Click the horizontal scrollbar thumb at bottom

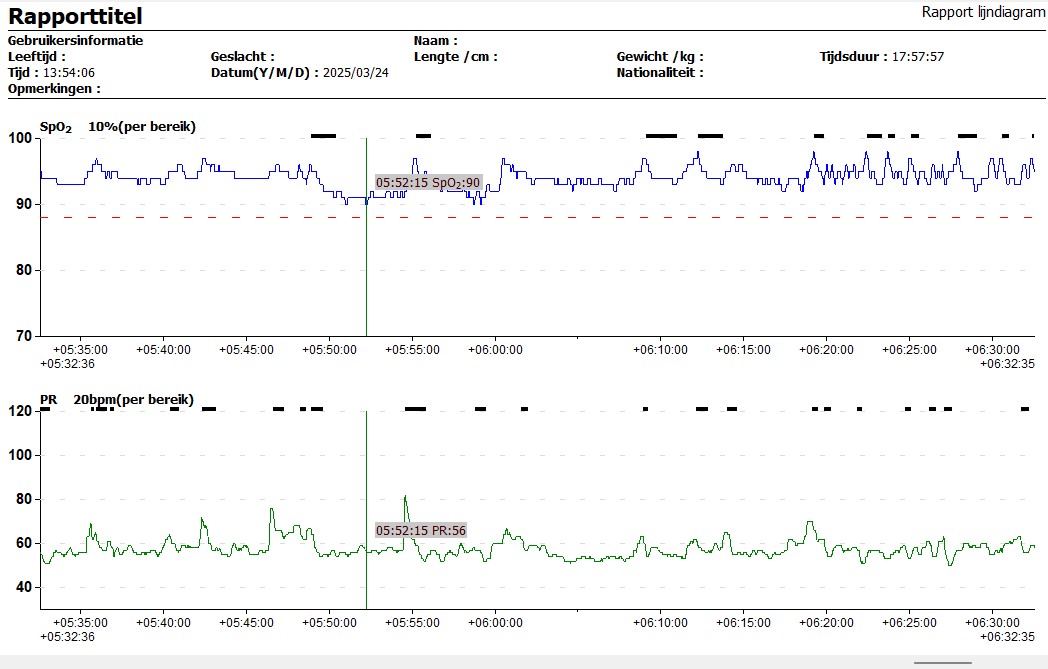pos(943,663)
